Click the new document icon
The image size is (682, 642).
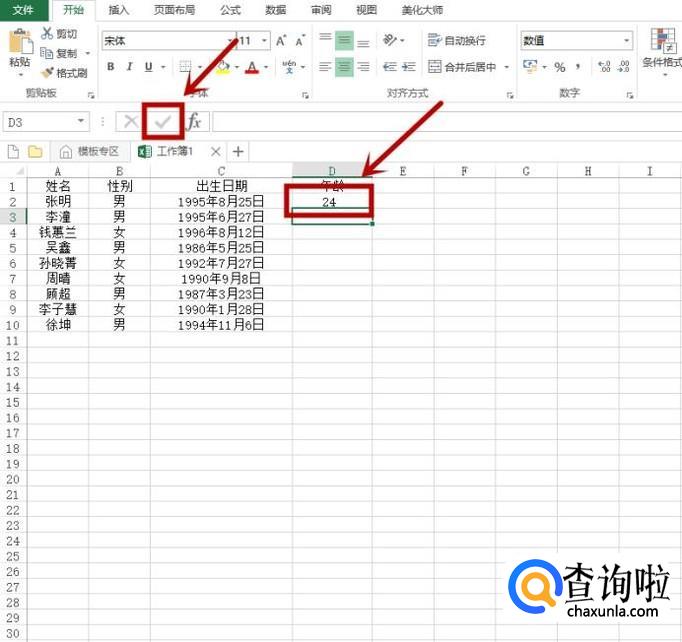pos(13,151)
